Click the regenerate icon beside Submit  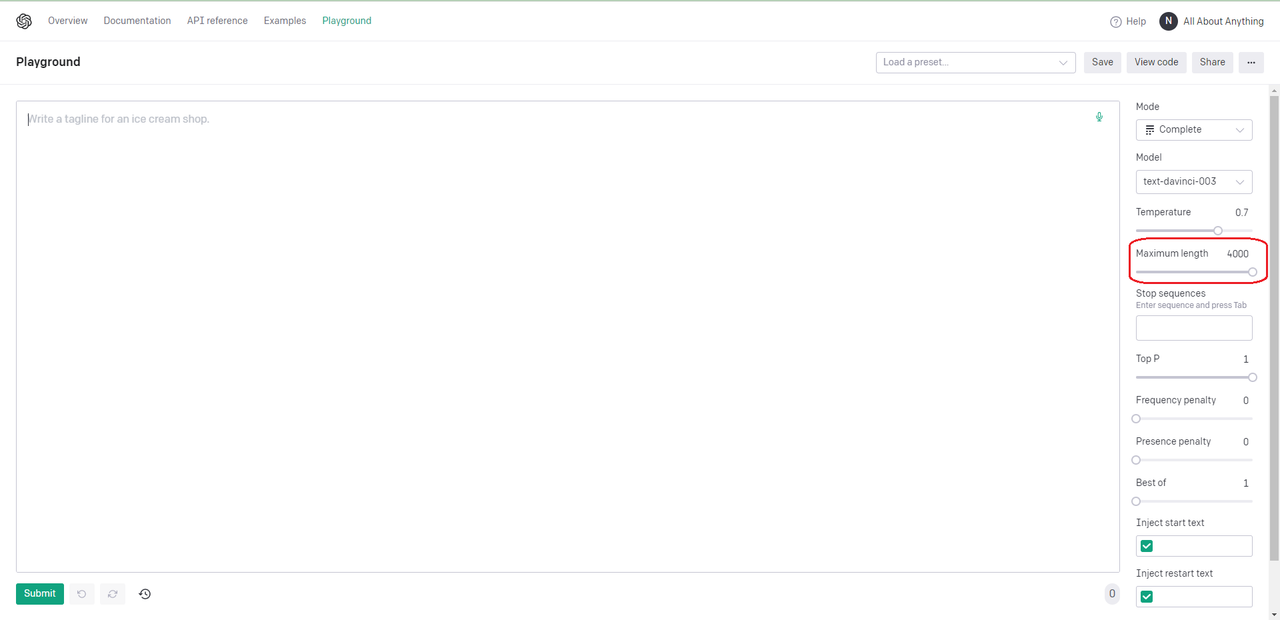click(x=113, y=594)
